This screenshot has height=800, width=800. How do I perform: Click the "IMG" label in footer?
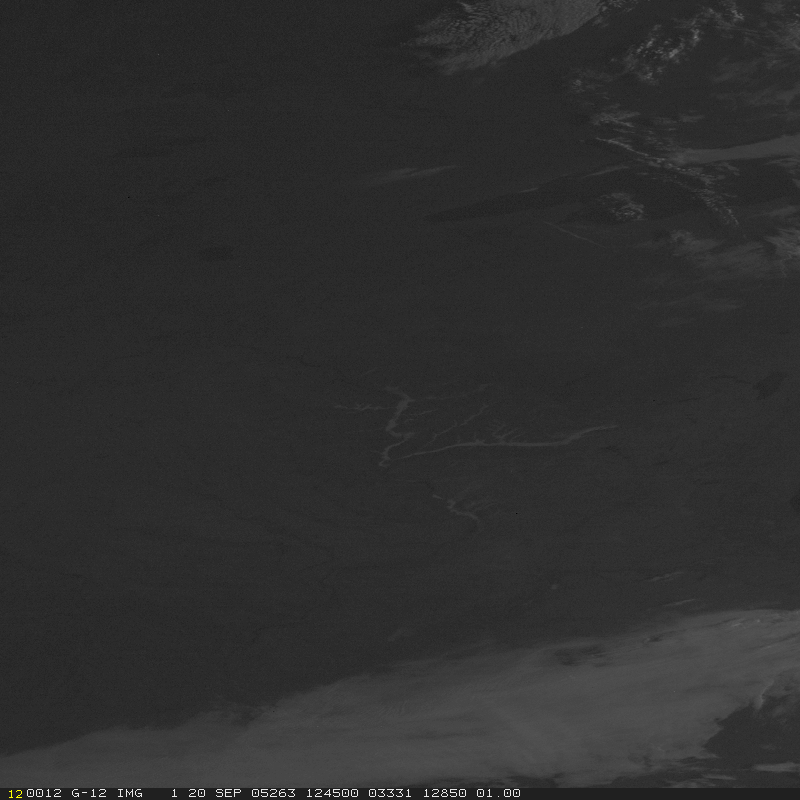click(130, 793)
